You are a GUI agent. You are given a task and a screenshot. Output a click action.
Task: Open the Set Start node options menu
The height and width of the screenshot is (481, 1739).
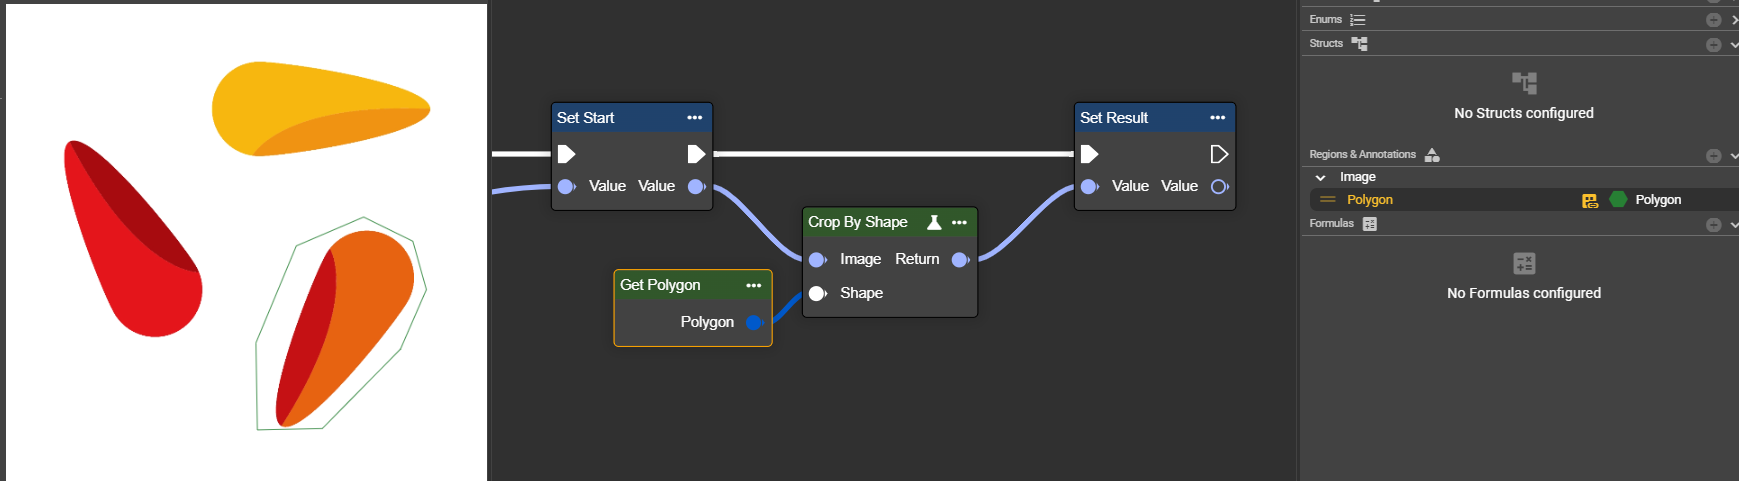[694, 118]
